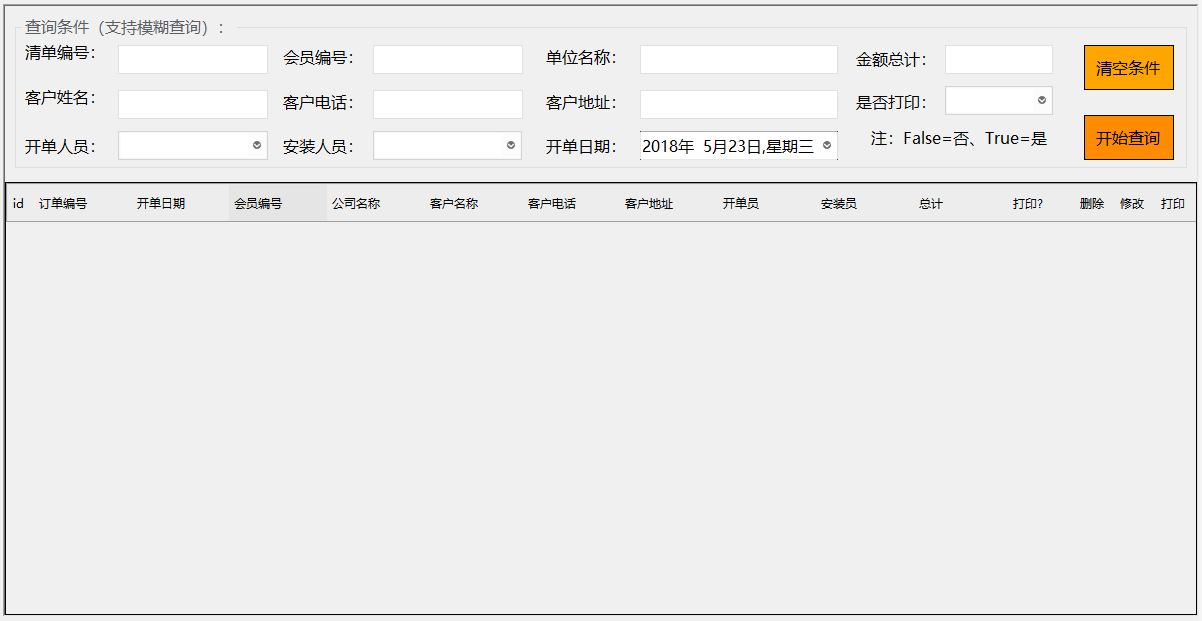Viewport: 1202px width, 621px height.
Task: Focus the 清单编号 input field
Action: click(193, 60)
